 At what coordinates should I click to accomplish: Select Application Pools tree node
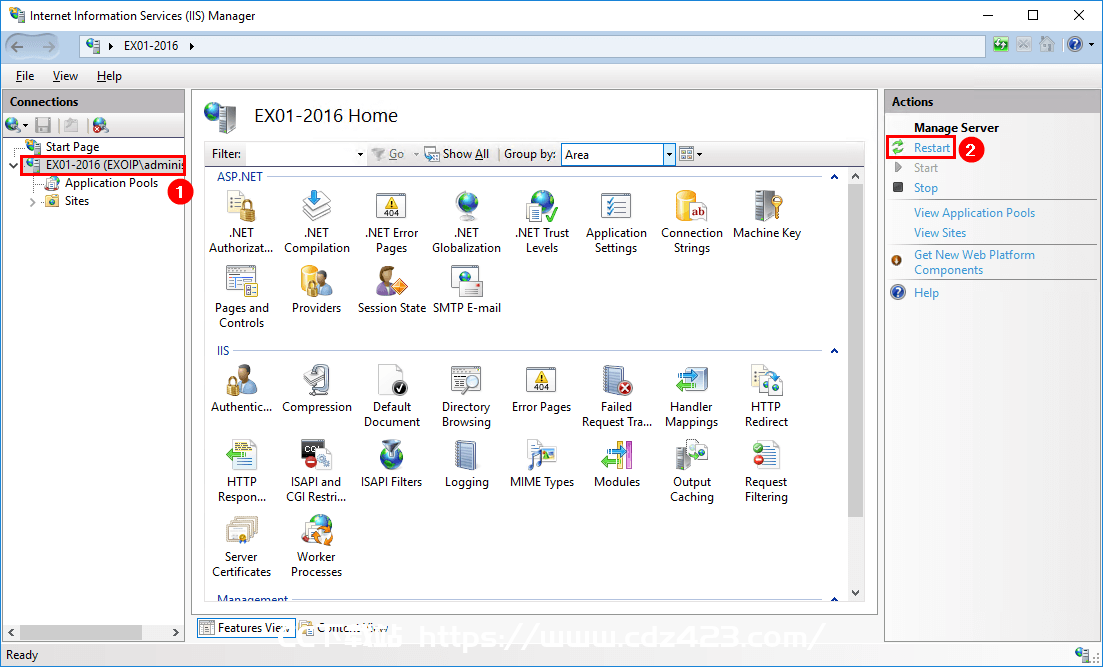pyautogui.click(x=111, y=183)
